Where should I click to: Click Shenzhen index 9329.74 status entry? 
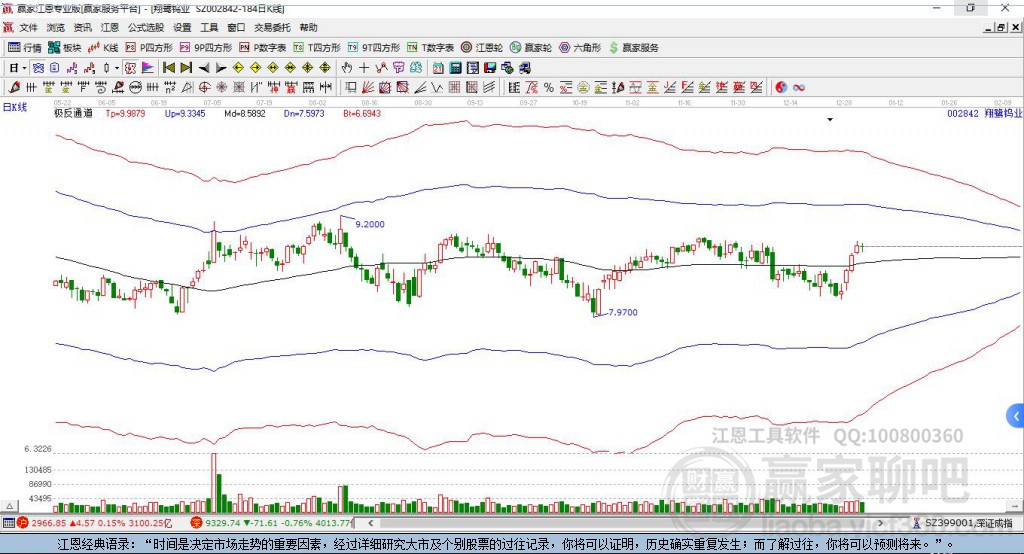(x=272, y=523)
